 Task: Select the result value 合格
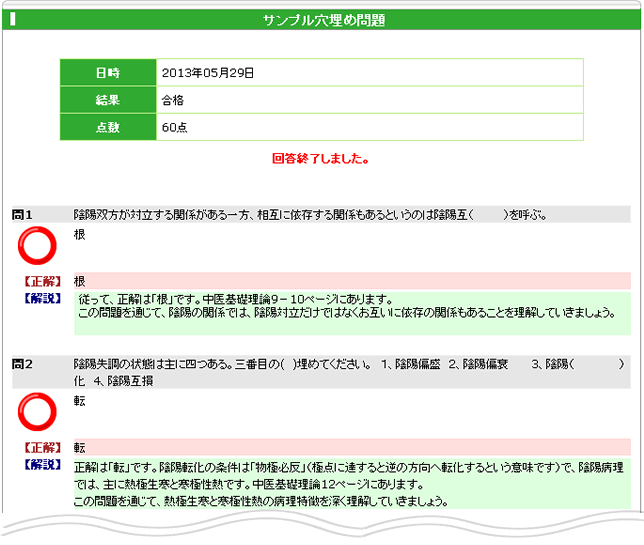172,100
